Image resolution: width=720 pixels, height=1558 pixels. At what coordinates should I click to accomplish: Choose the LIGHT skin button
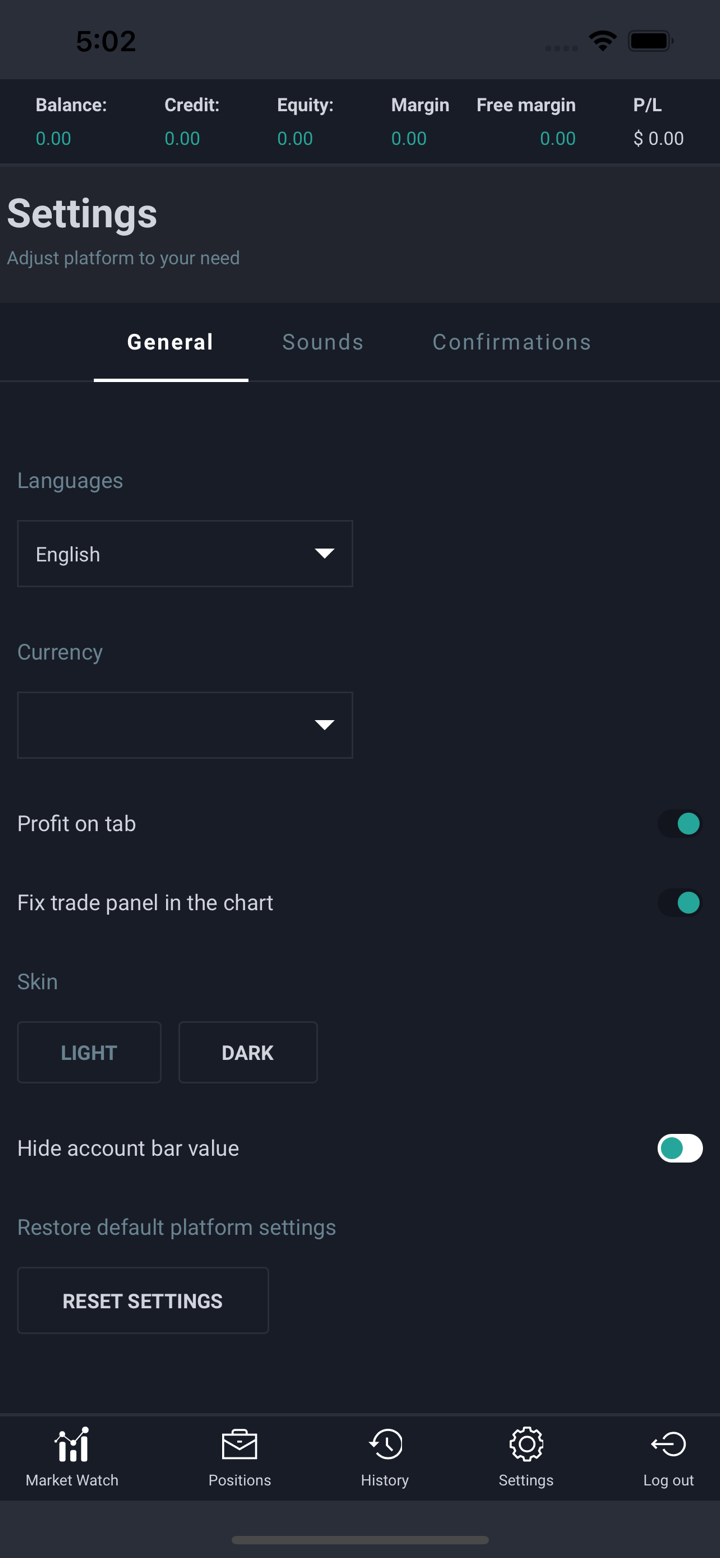(89, 1052)
